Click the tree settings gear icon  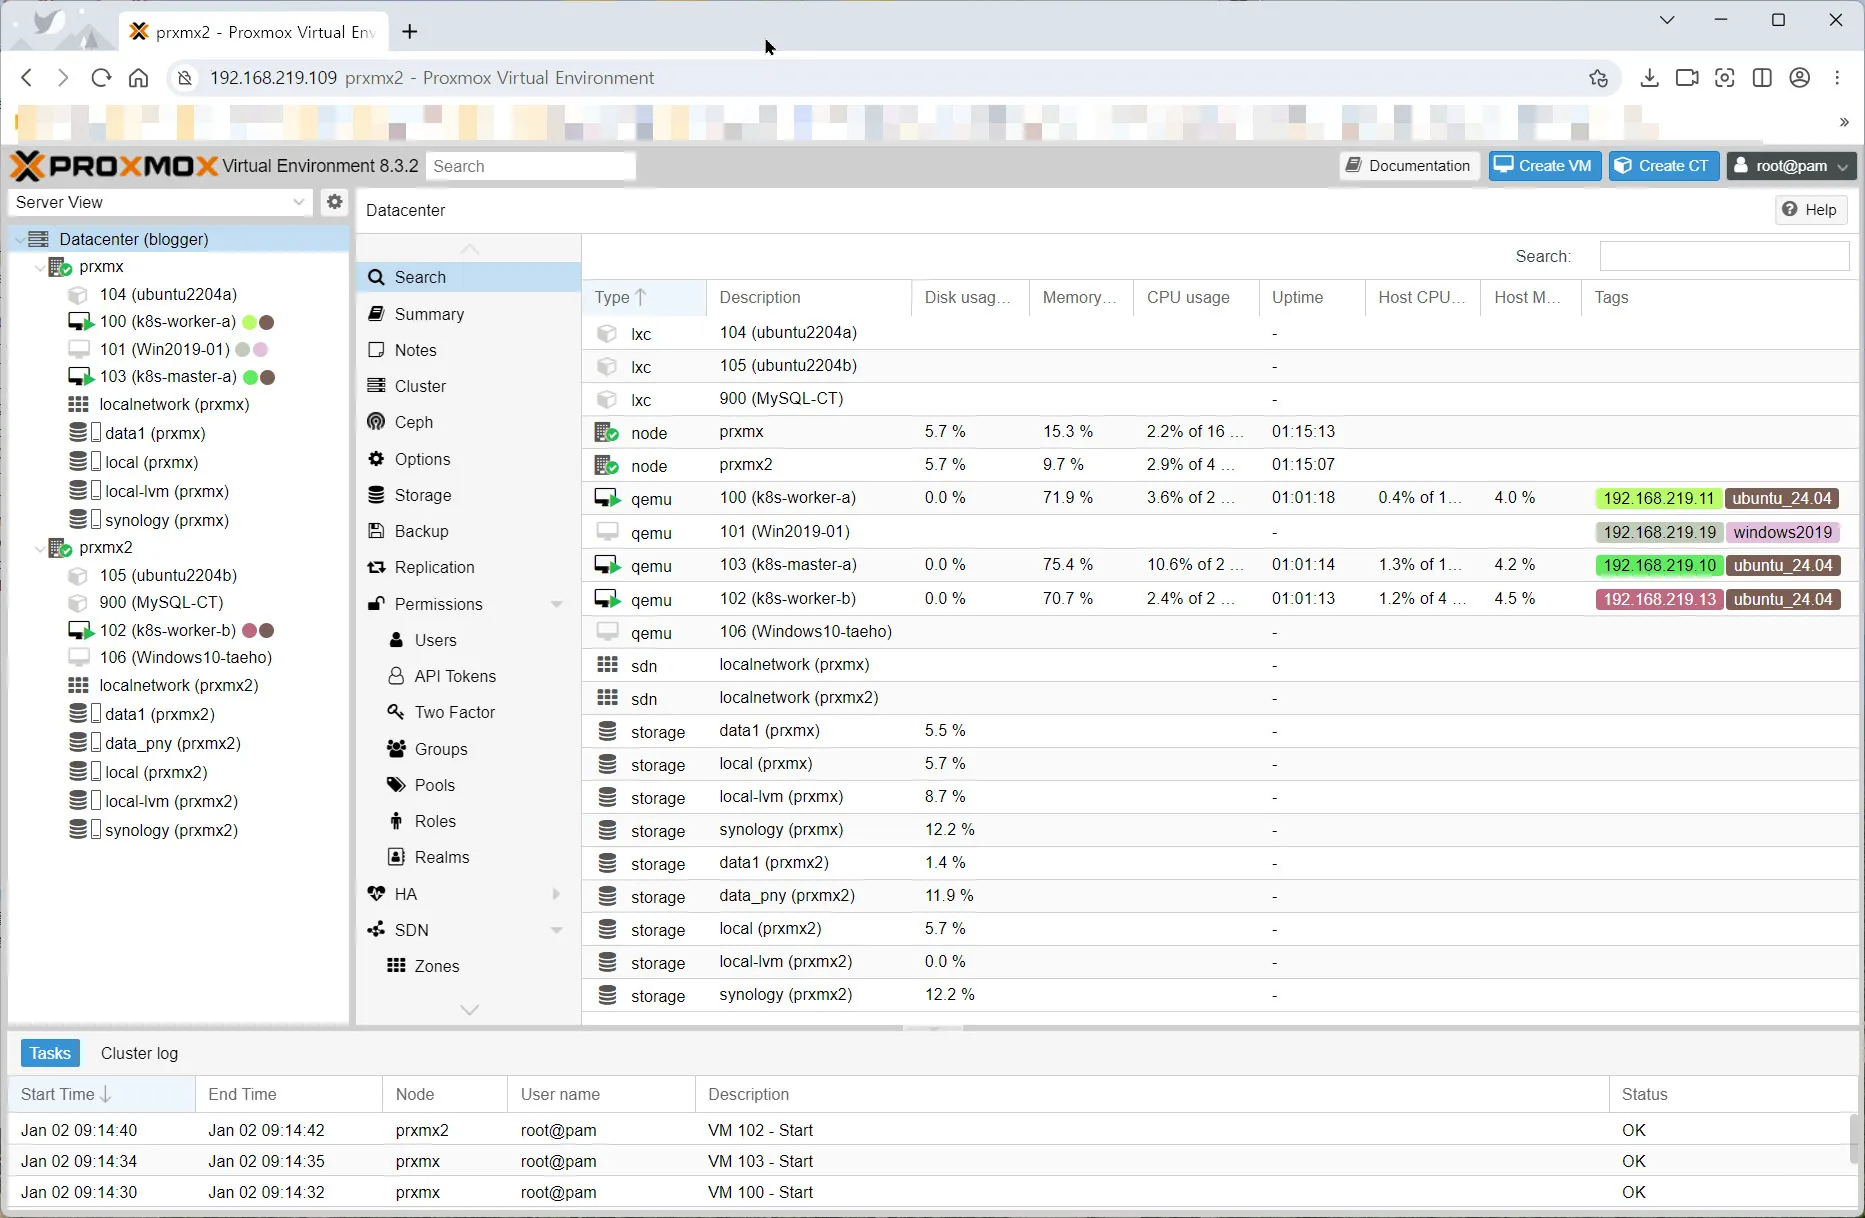[334, 202]
